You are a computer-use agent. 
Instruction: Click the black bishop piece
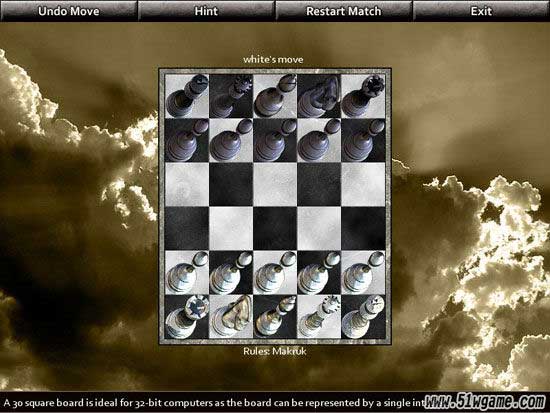point(275,96)
